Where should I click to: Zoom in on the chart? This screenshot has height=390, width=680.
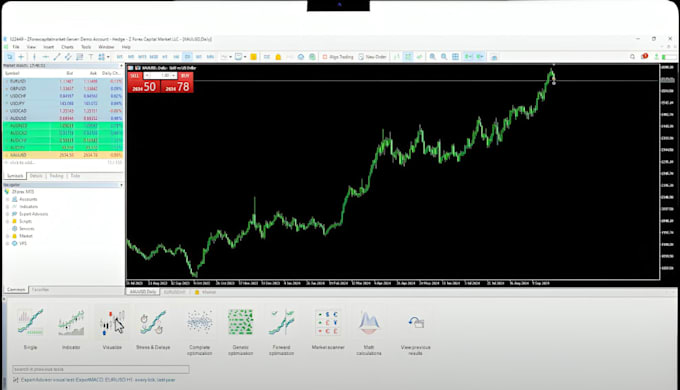[432, 57]
